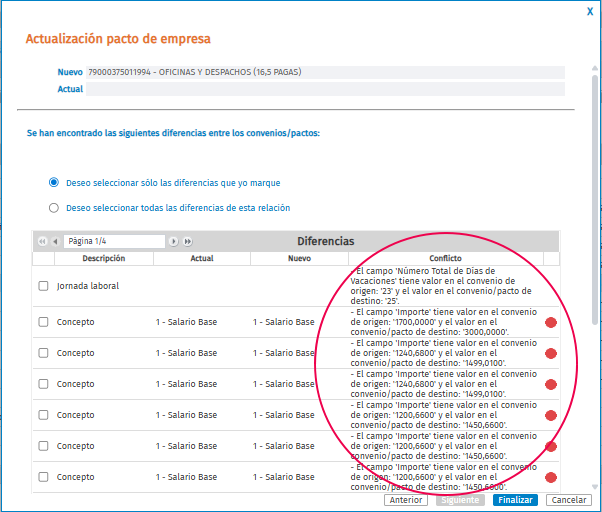Viewport: 602px width, 512px height.
Task: Click the Cancelar button
Action: pos(569,500)
